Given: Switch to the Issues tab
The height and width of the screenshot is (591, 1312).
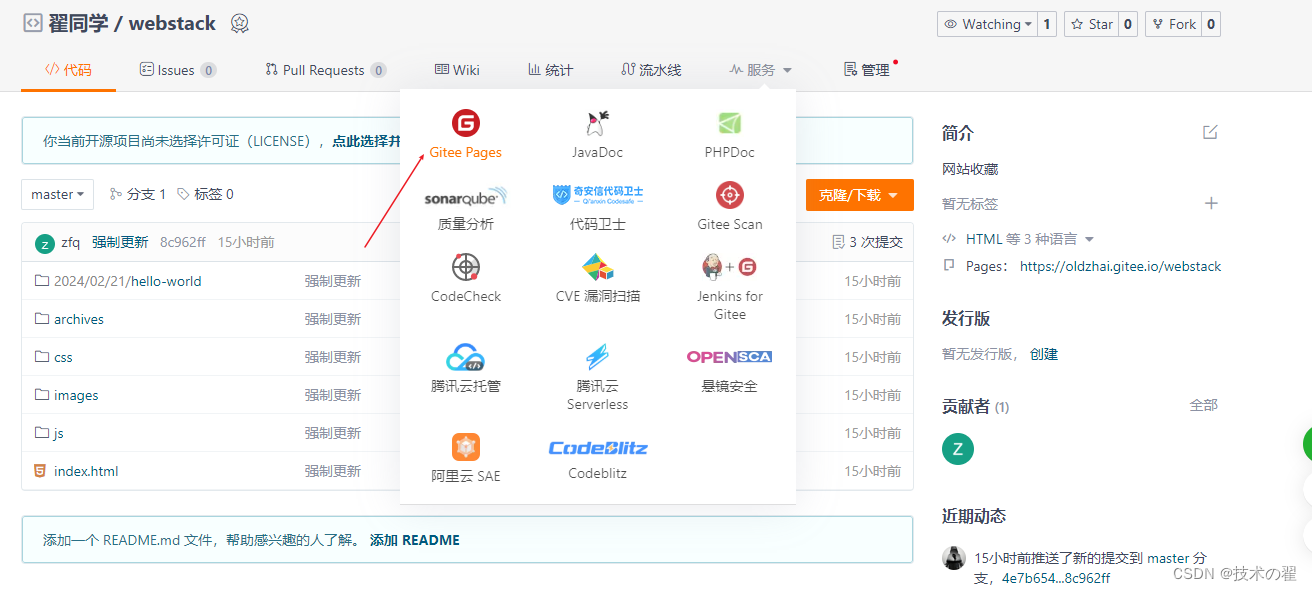Looking at the screenshot, I should point(178,70).
